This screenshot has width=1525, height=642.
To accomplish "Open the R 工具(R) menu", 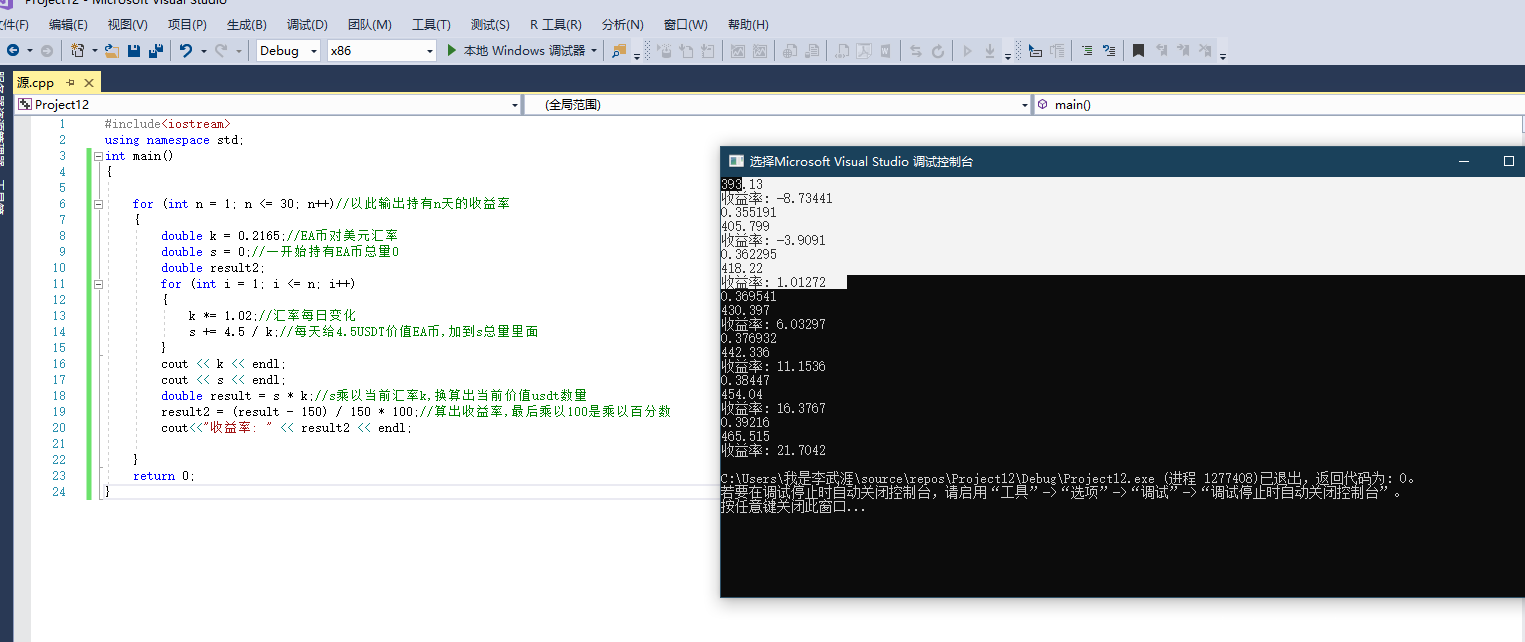I will [x=556, y=24].
